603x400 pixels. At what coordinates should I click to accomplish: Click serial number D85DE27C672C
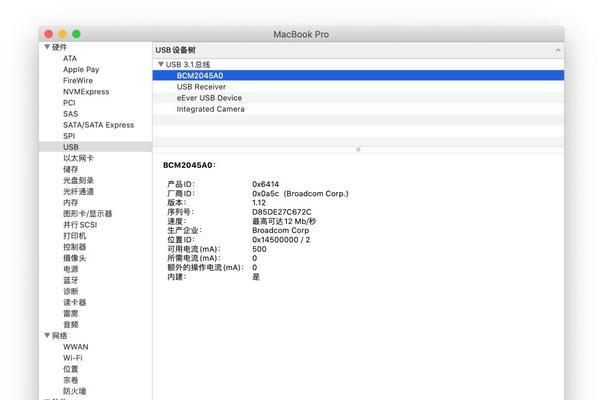tap(282, 212)
